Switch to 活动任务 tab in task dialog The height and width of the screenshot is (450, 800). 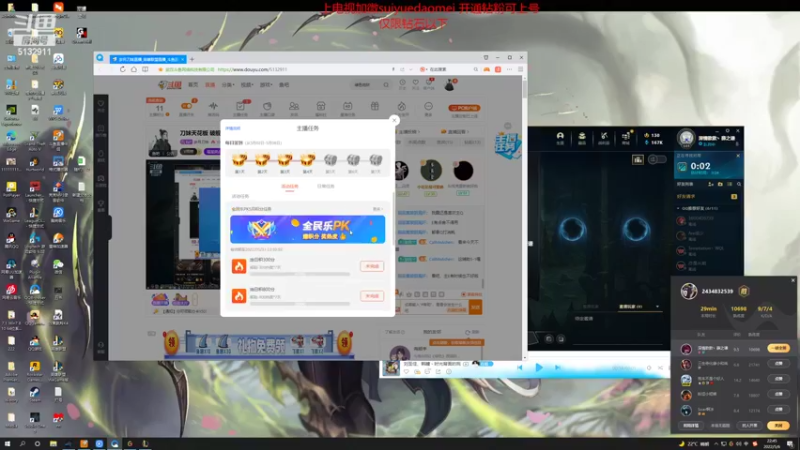pos(290,186)
